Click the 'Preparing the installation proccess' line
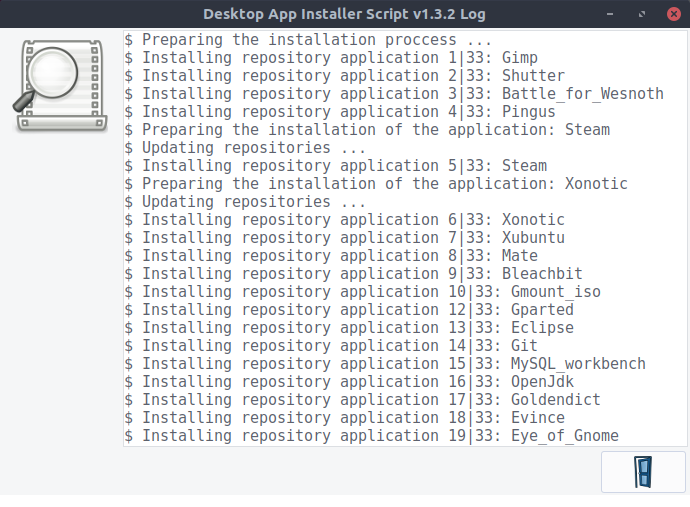 (316, 40)
